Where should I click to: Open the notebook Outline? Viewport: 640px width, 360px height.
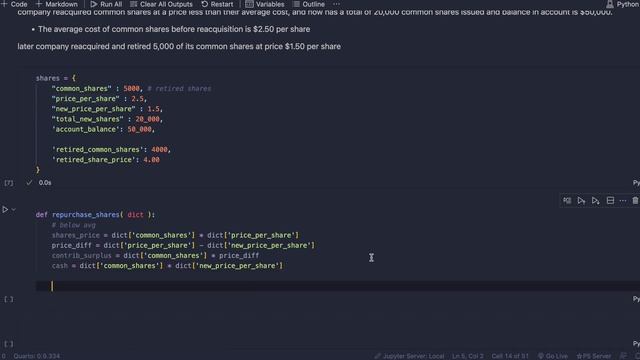(x=309, y=4)
